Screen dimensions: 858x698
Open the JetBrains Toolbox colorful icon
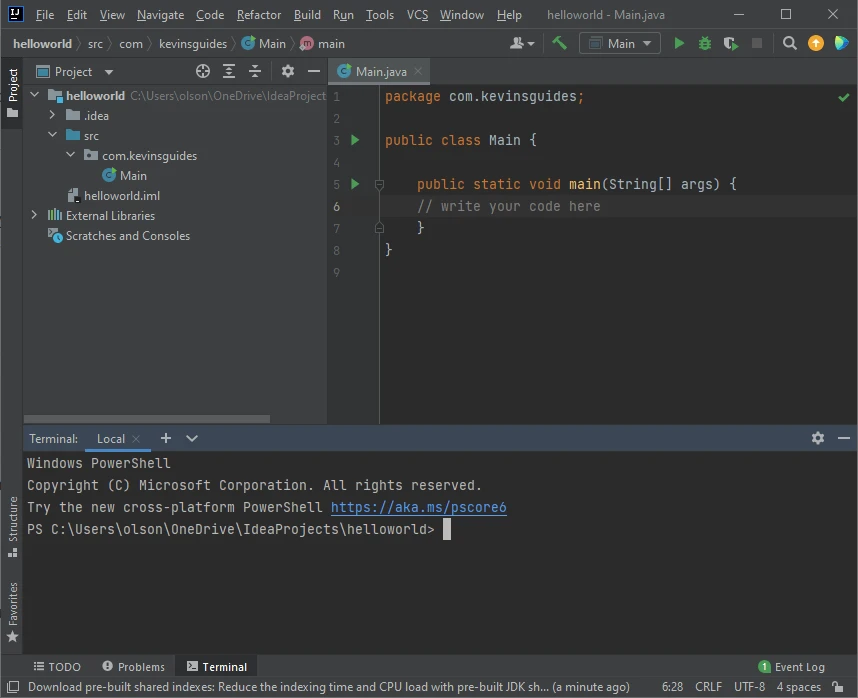point(841,43)
